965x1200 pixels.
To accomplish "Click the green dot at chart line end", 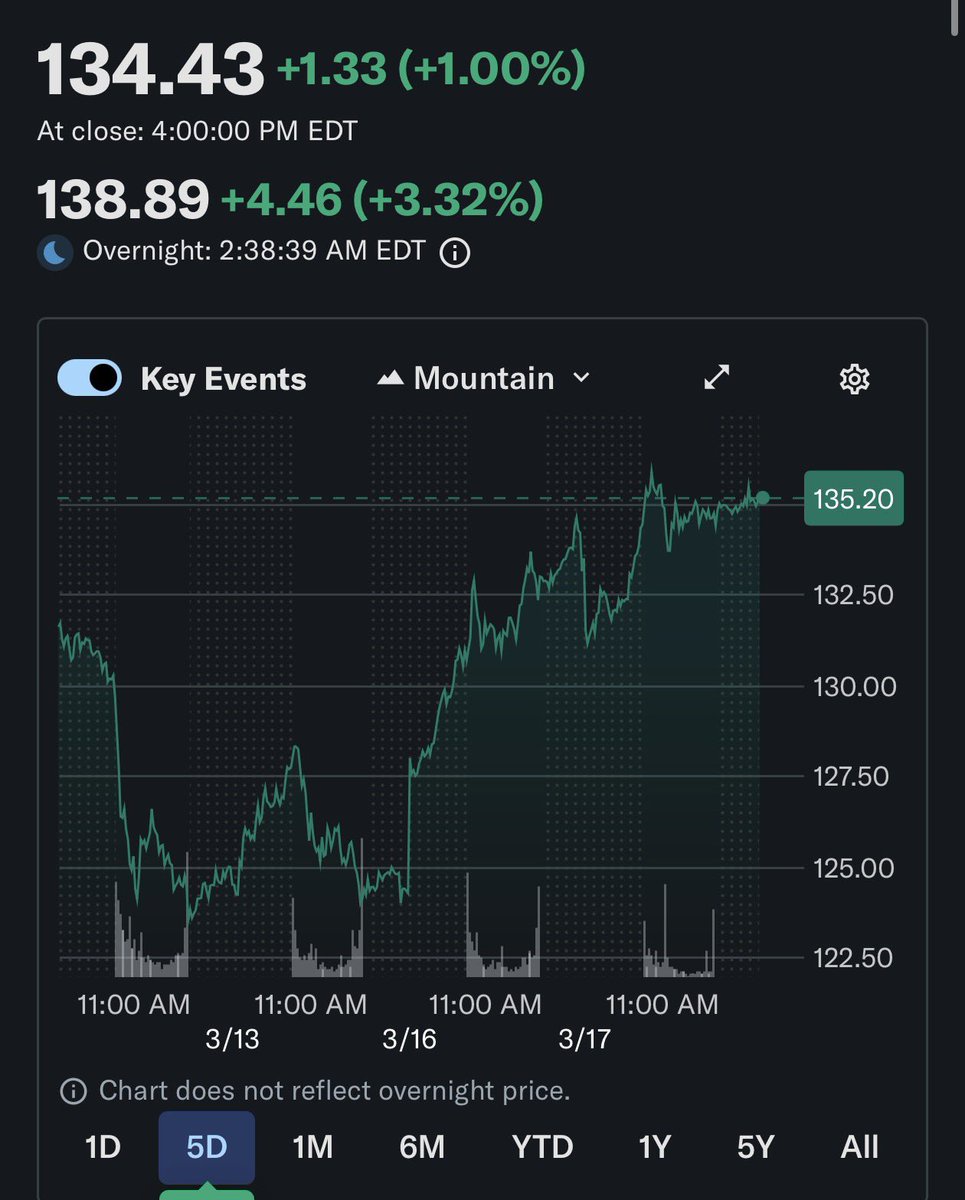I will (x=763, y=497).
